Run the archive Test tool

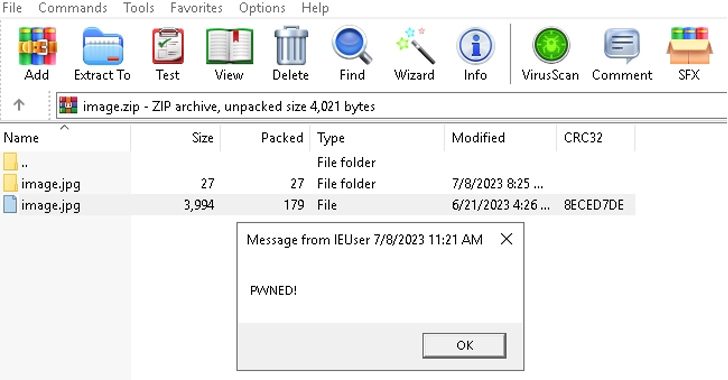click(x=168, y=53)
